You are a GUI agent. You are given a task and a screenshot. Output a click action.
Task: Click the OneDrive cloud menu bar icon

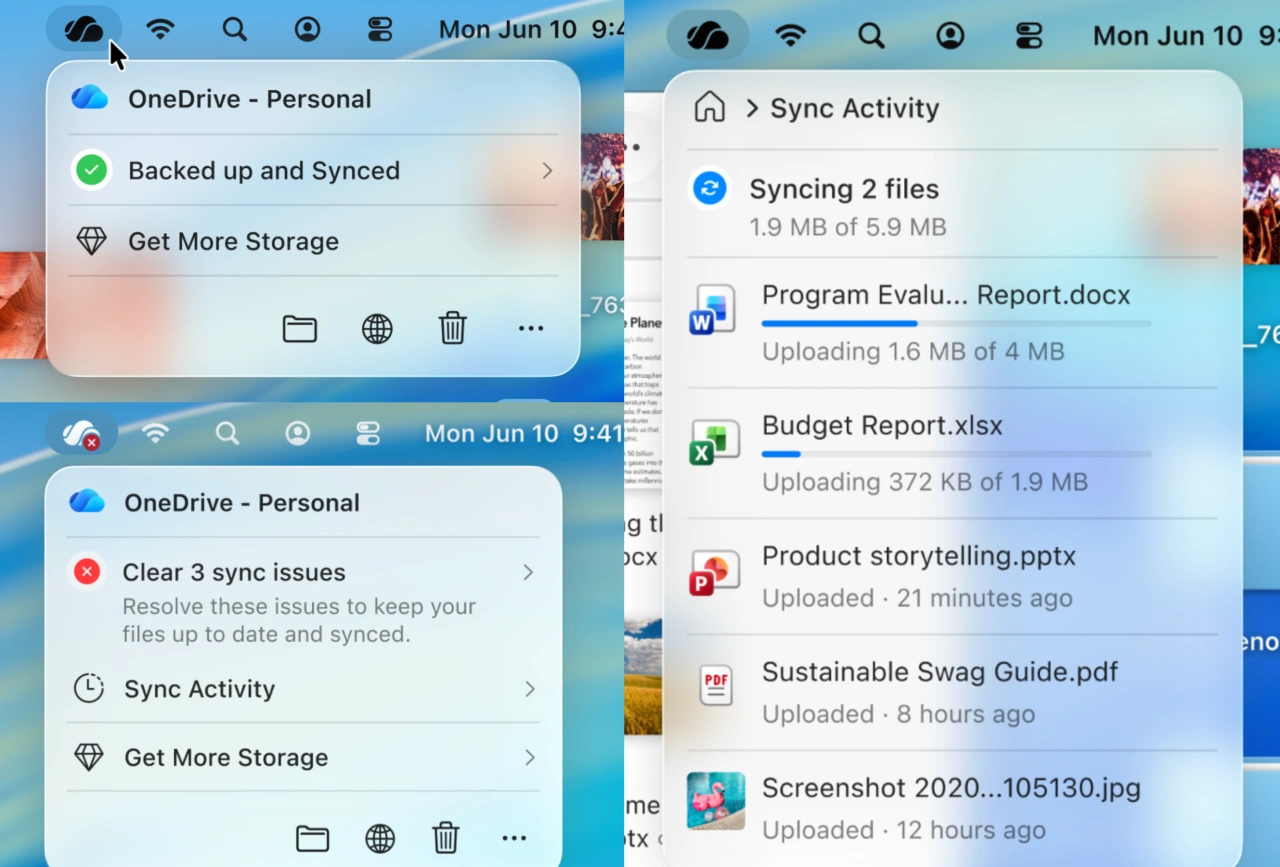(x=84, y=29)
